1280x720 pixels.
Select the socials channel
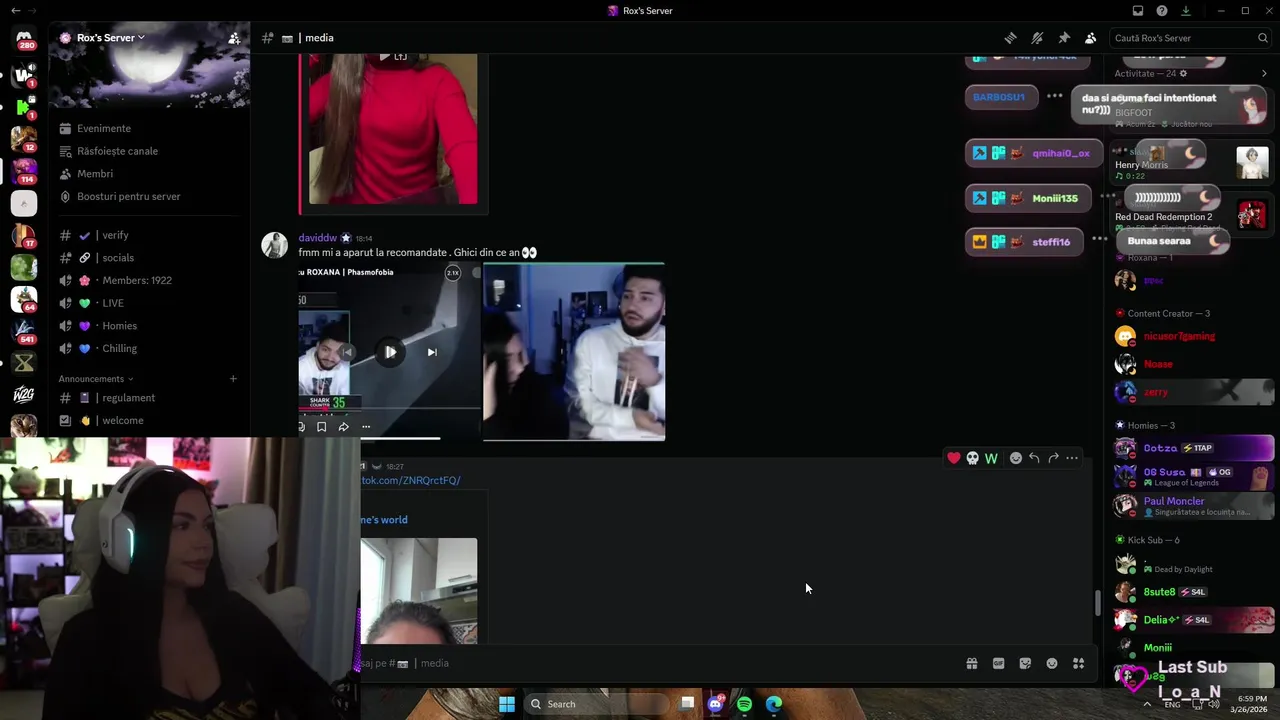pyautogui.click(x=150, y=258)
